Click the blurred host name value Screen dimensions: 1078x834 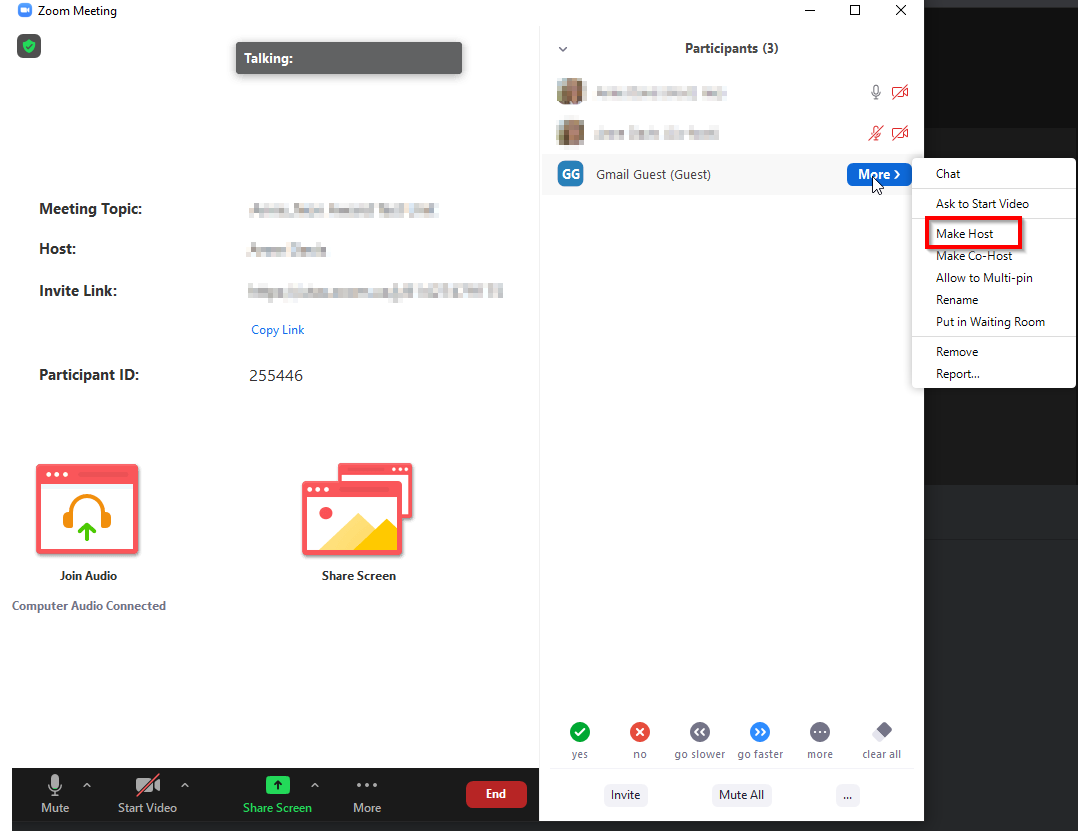pos(287,250)
